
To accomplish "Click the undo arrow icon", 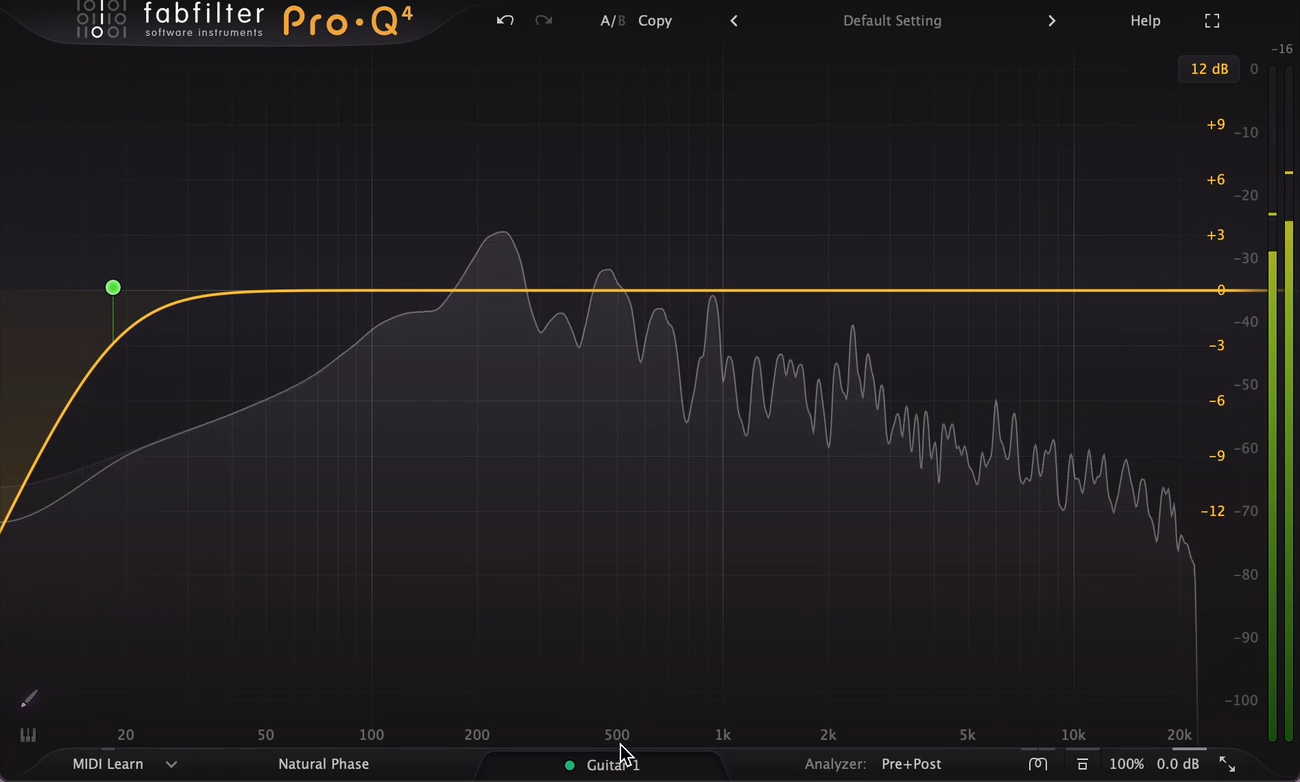I will click(505, 20).
